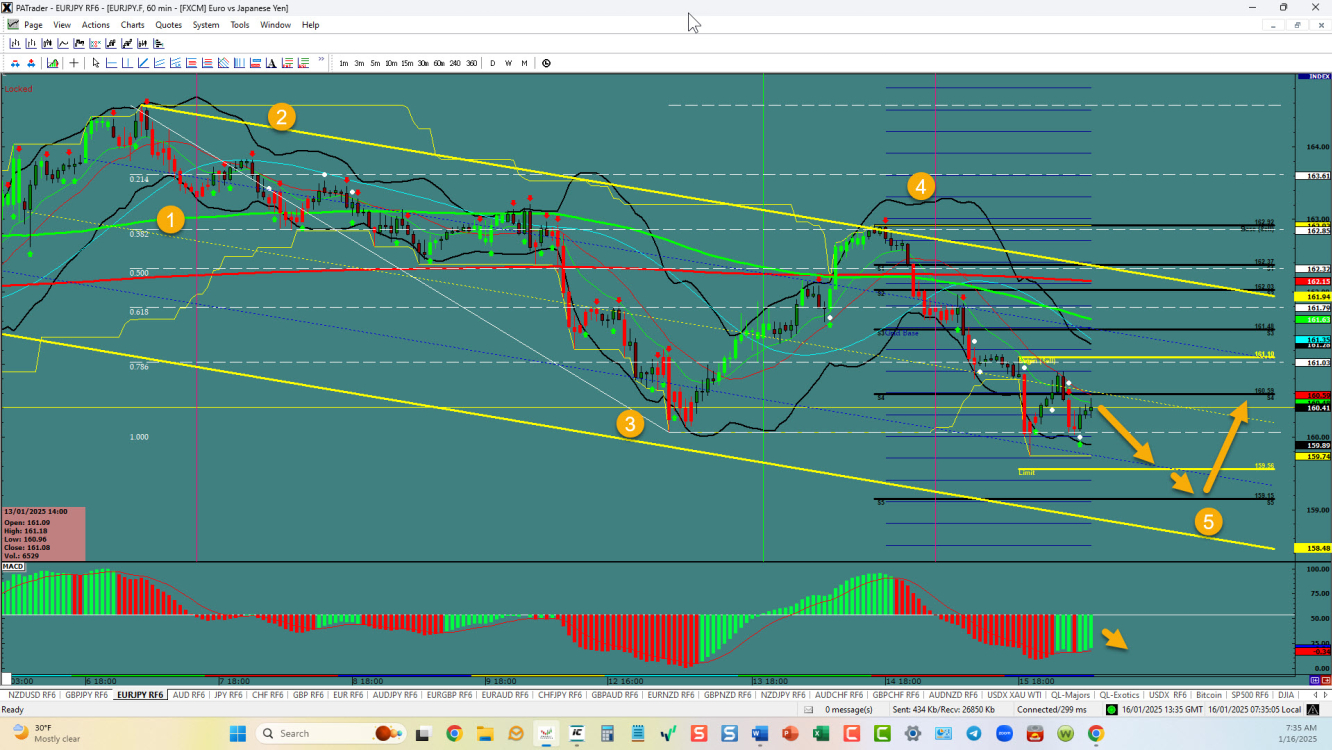Image resolution: width=1332 pixels, height=750 pixels.
Task: Switch chart to the 240 minute timeframe
Action: pyautogui.click(x=455, y=63)
